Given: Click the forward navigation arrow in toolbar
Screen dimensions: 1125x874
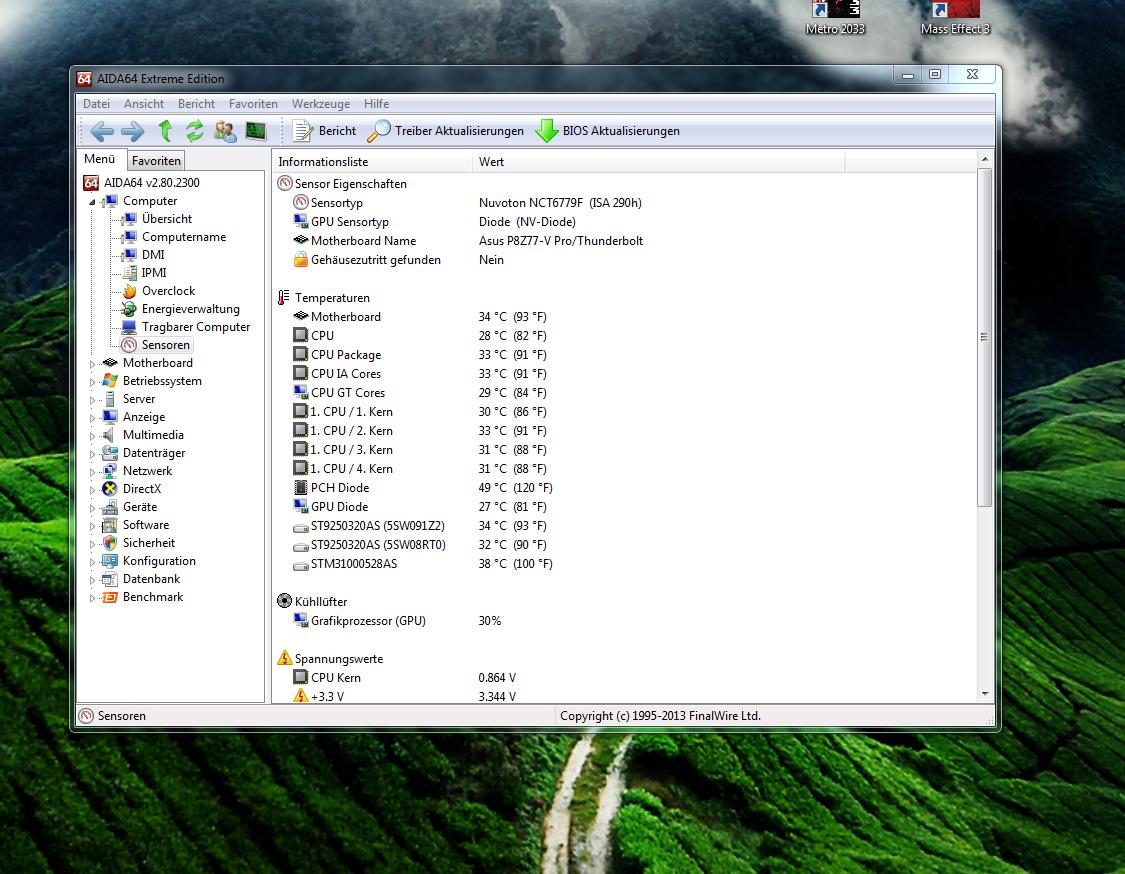Looking at the screenshot, I should point(132,131).
